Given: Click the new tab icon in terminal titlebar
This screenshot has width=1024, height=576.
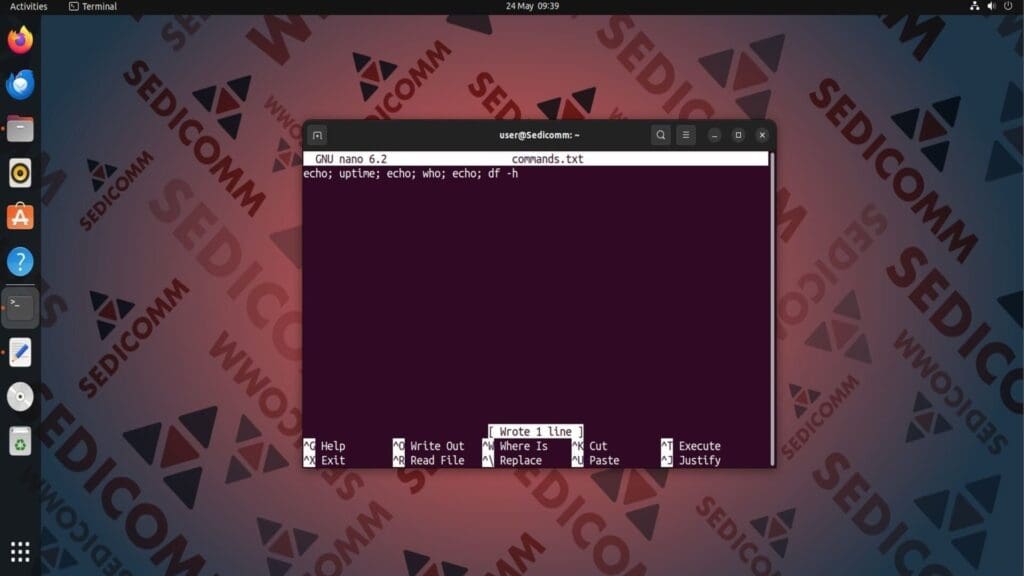Looking at the screenshot, I should [x=316, y=134].
